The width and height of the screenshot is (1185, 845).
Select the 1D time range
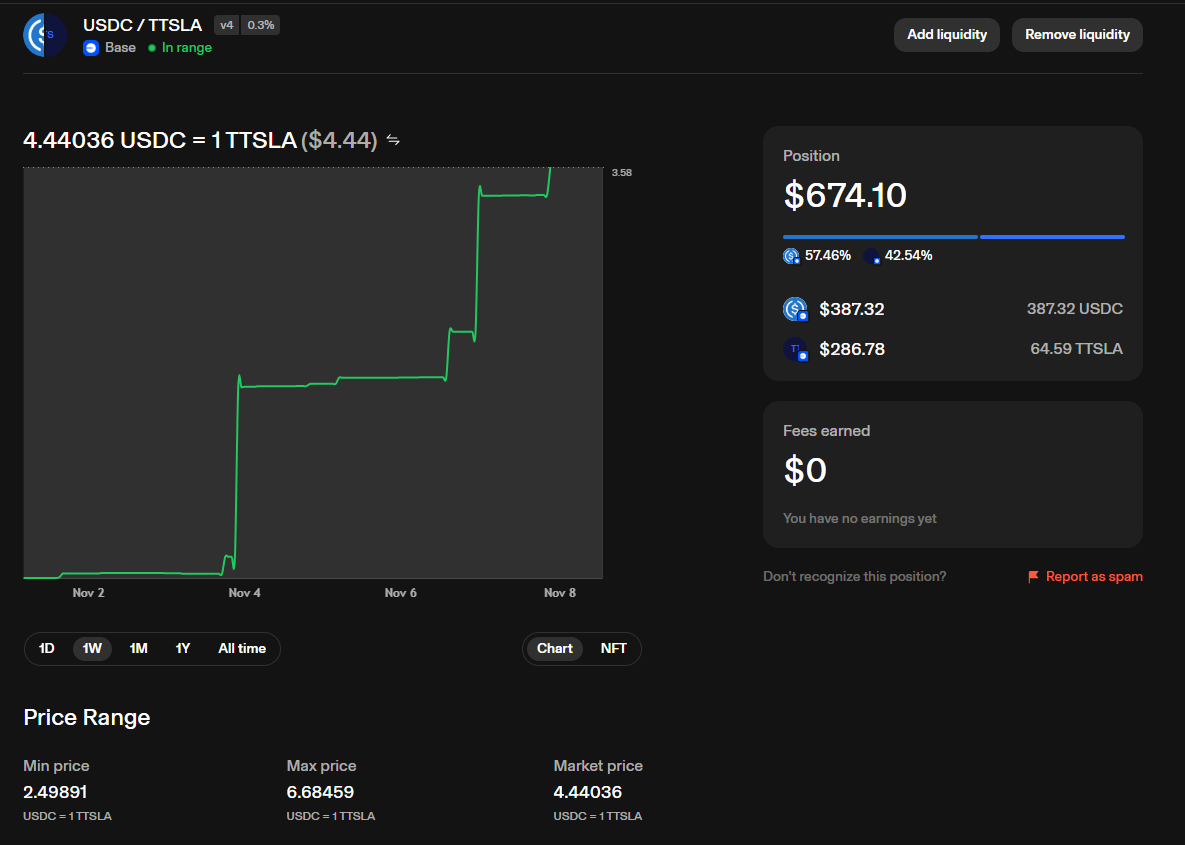[47, 649]
